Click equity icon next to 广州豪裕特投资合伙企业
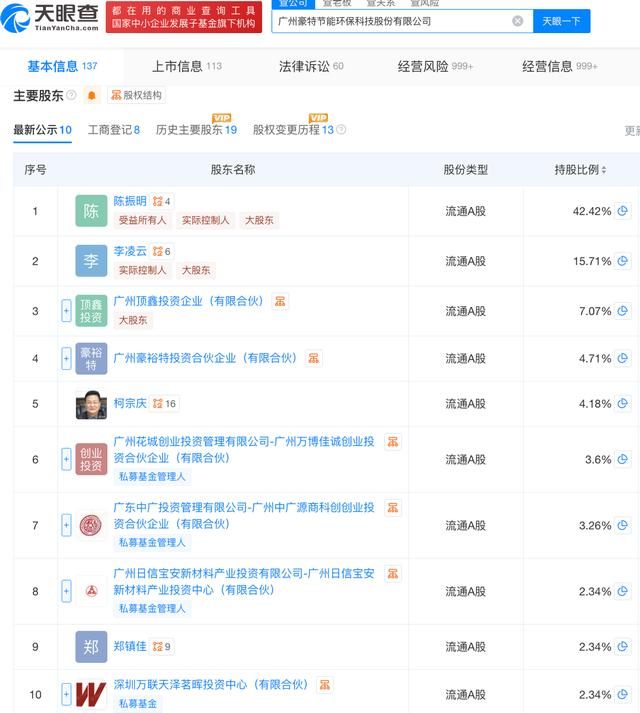 click(313, 358)
